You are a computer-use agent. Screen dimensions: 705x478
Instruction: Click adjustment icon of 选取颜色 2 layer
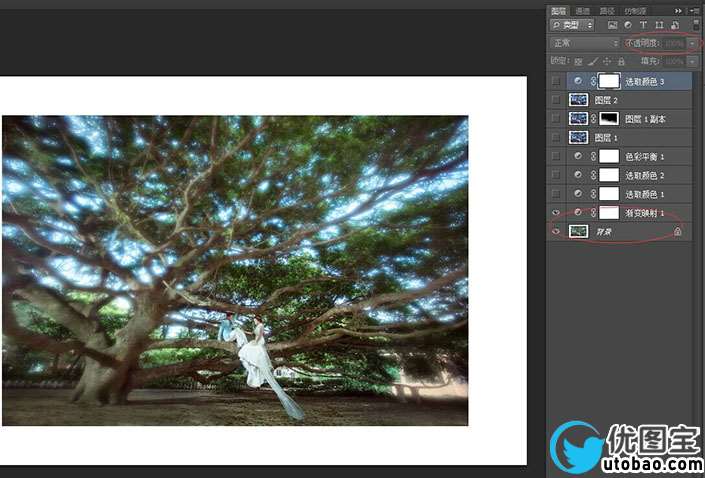578,175
